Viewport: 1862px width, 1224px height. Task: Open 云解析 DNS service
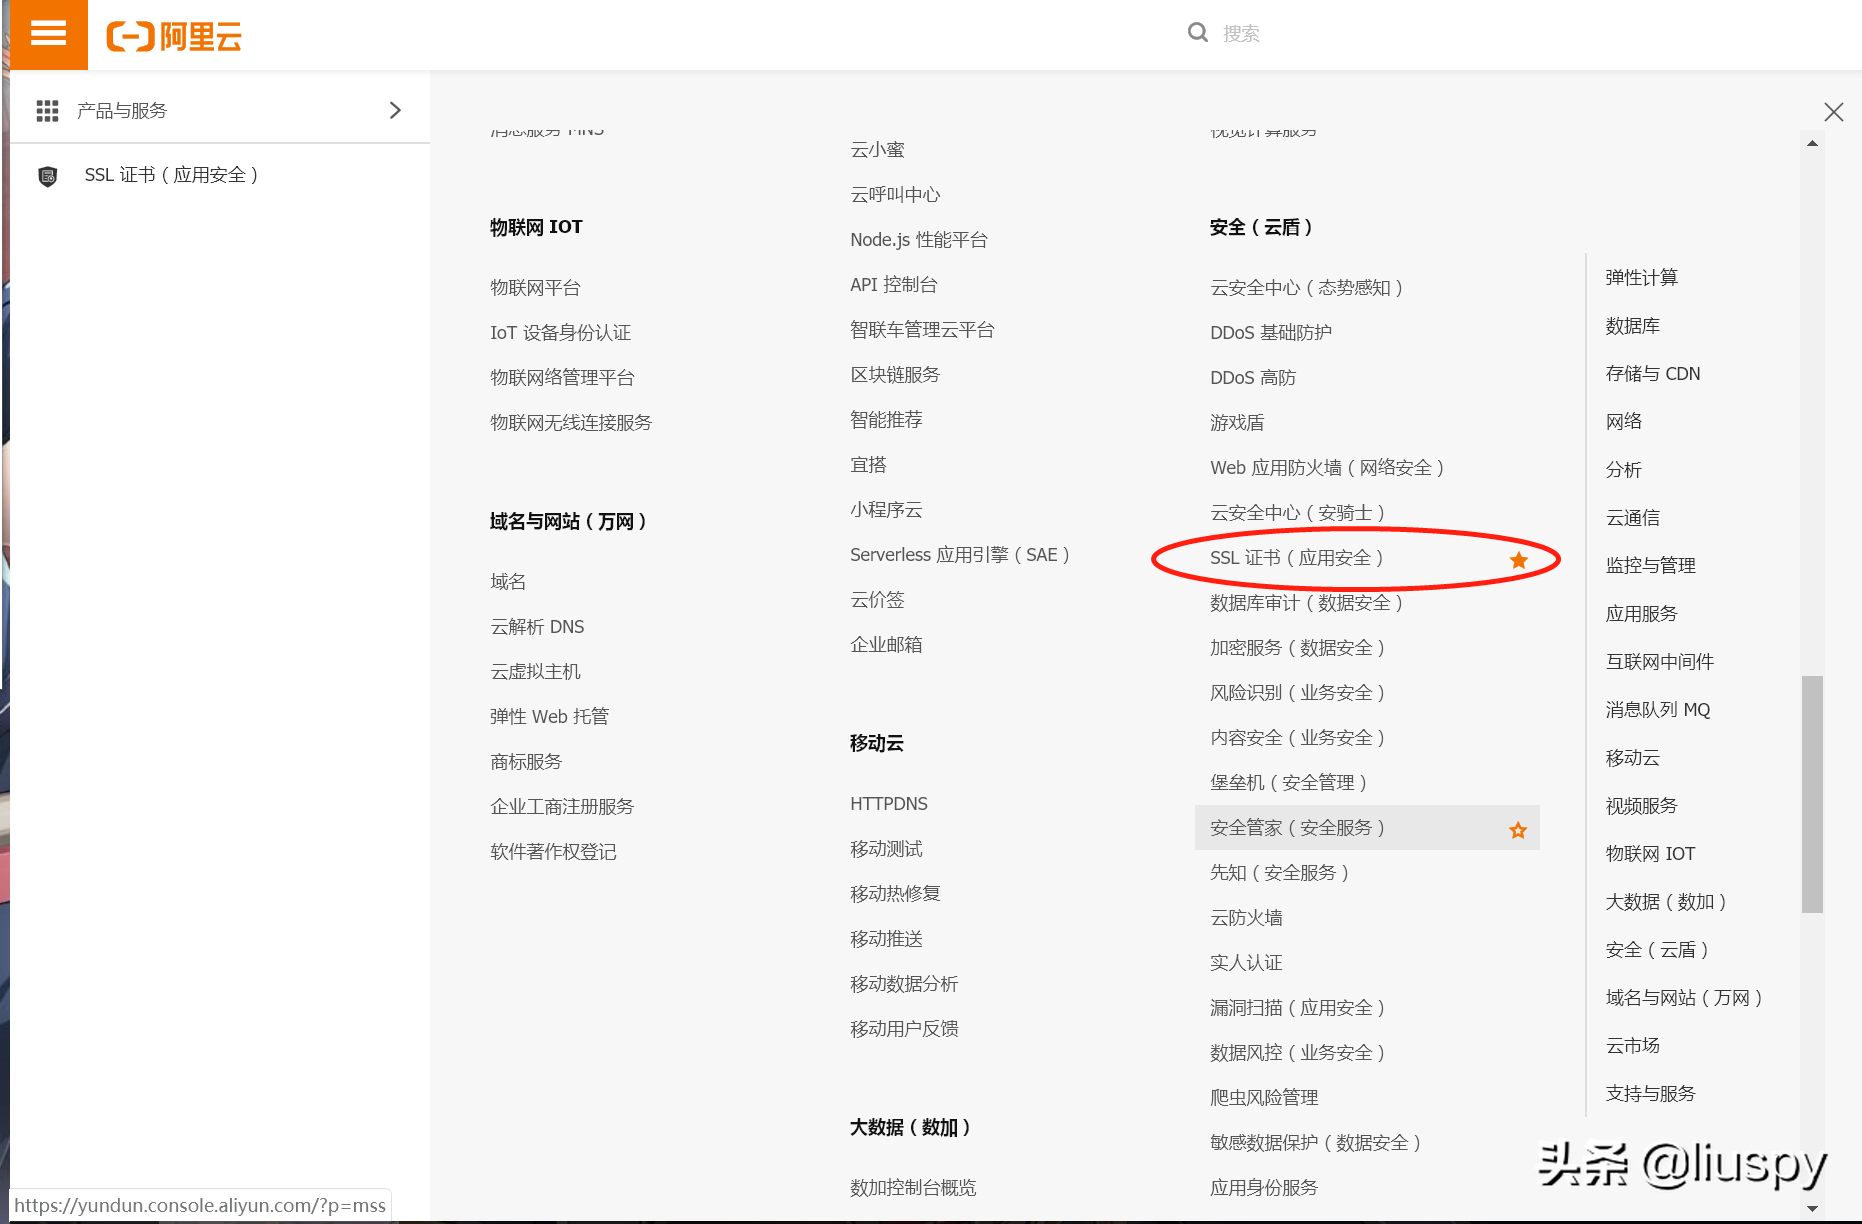[537, 627]
